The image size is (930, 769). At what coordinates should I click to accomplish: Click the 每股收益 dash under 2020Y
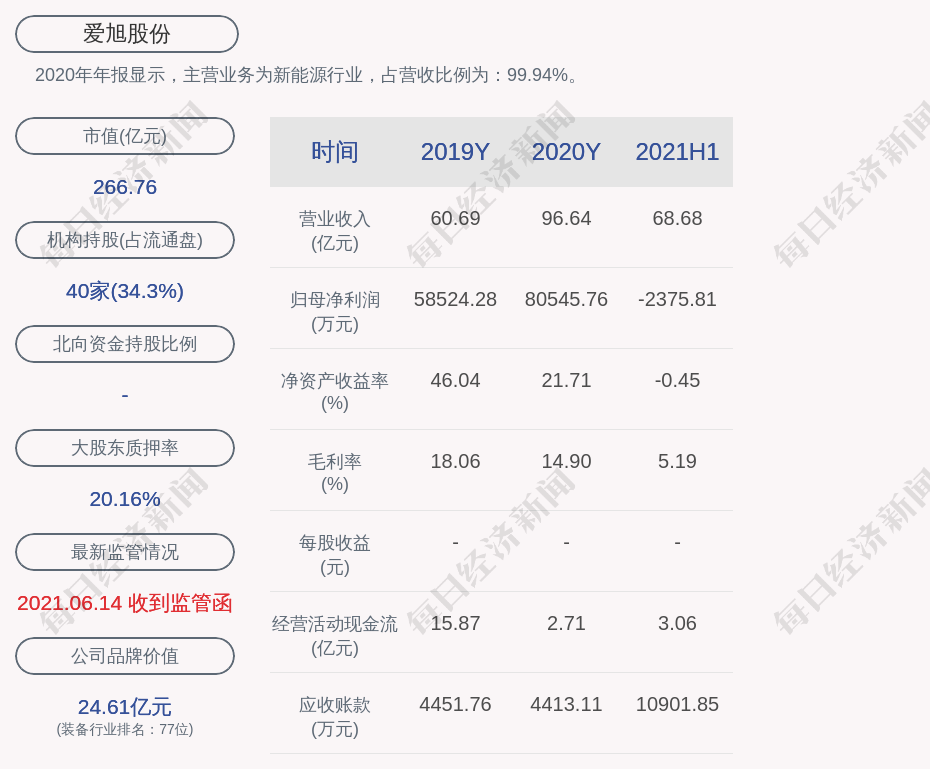pos(566,542)
